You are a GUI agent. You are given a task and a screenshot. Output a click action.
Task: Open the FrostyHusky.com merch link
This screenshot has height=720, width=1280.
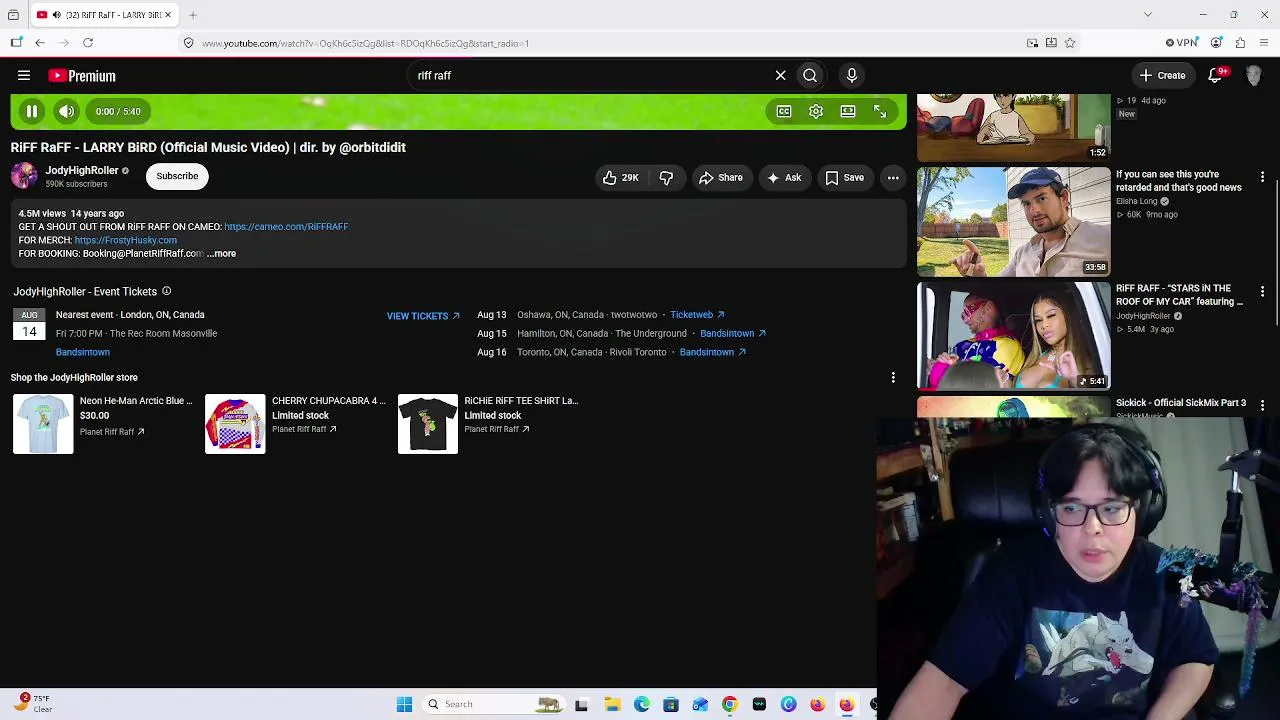(125, 240)
